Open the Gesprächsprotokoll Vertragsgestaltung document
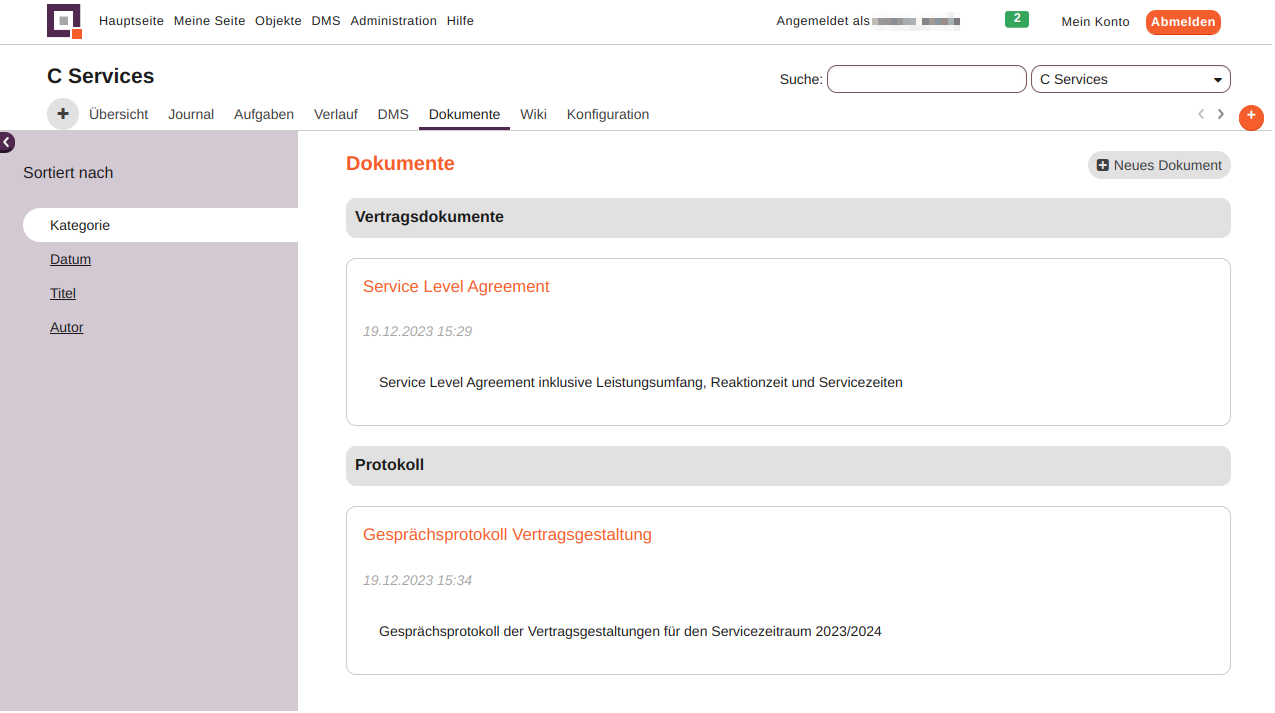This screenshot has width=1275, height=713. 507,534
